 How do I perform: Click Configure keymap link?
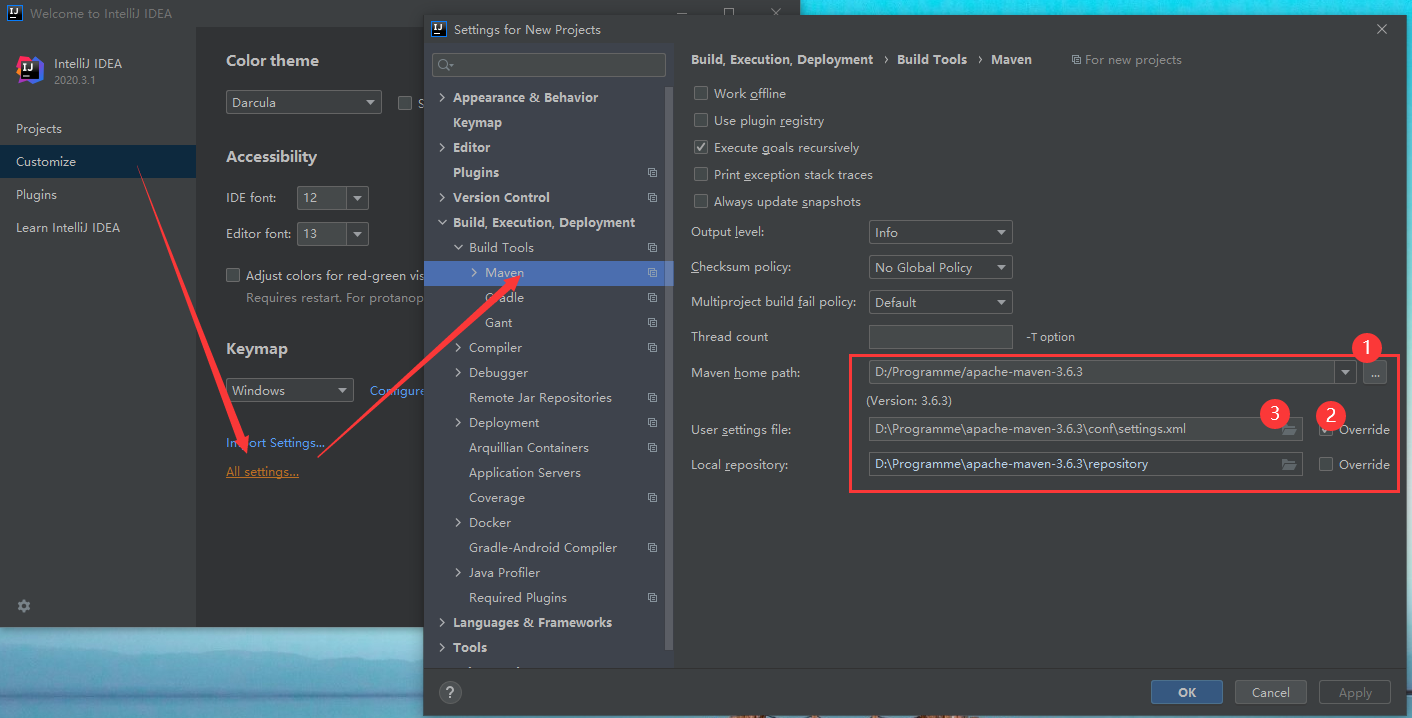(x=396, y=391)
